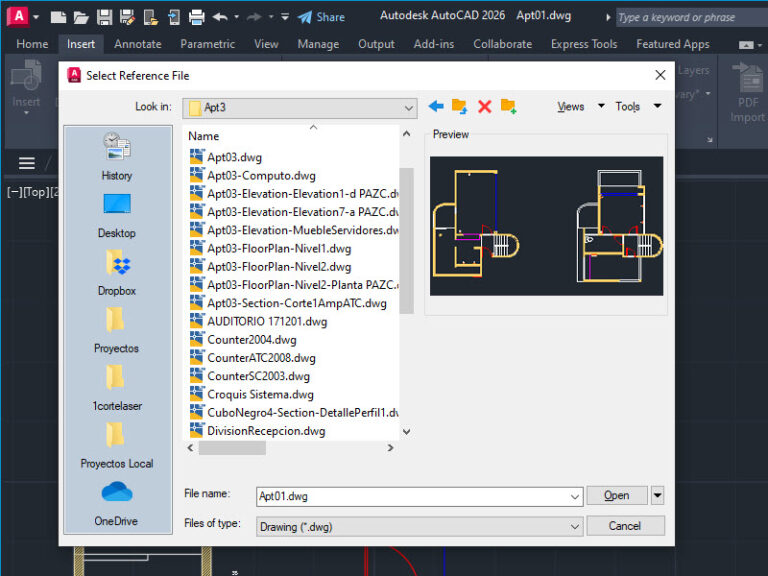Click the scroll down arrow of file list

(x=407, y=432)
